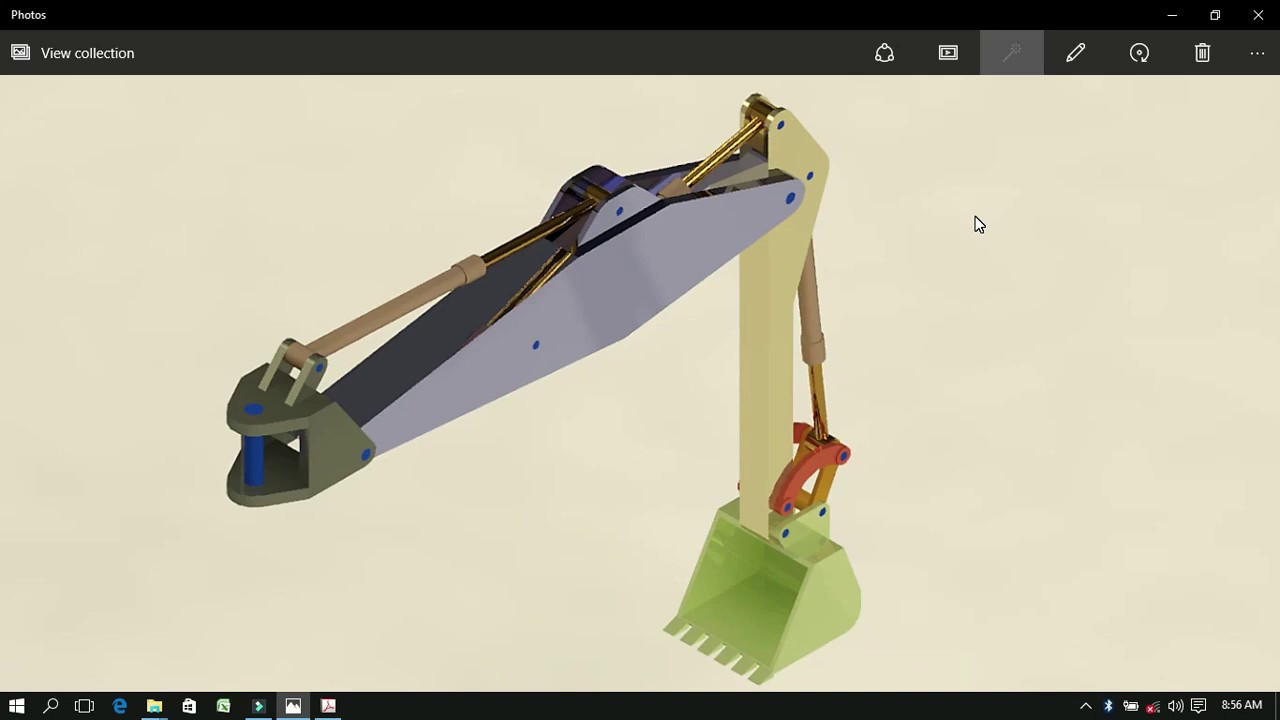Image resolution: width=1280 pixels, height=720 pixels.
Task: Delete the photo using the trash icon
Action: pos(1203,53)
